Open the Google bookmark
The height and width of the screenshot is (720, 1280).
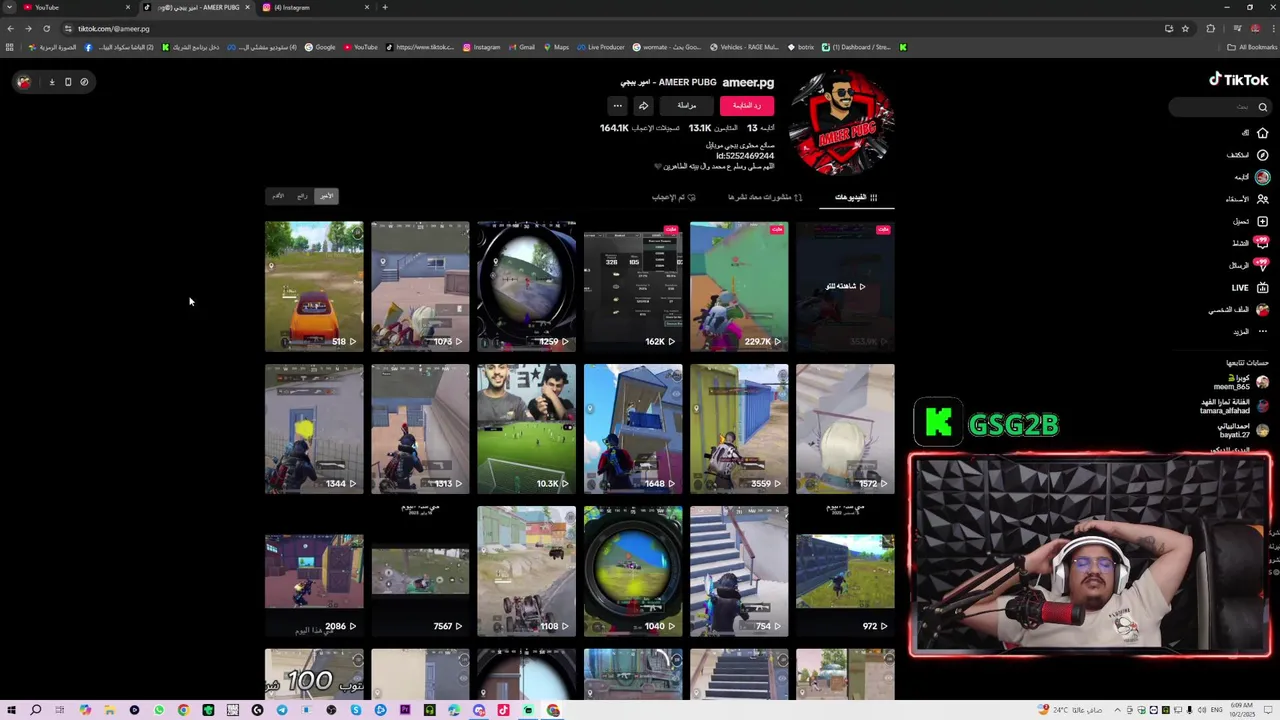320,47
